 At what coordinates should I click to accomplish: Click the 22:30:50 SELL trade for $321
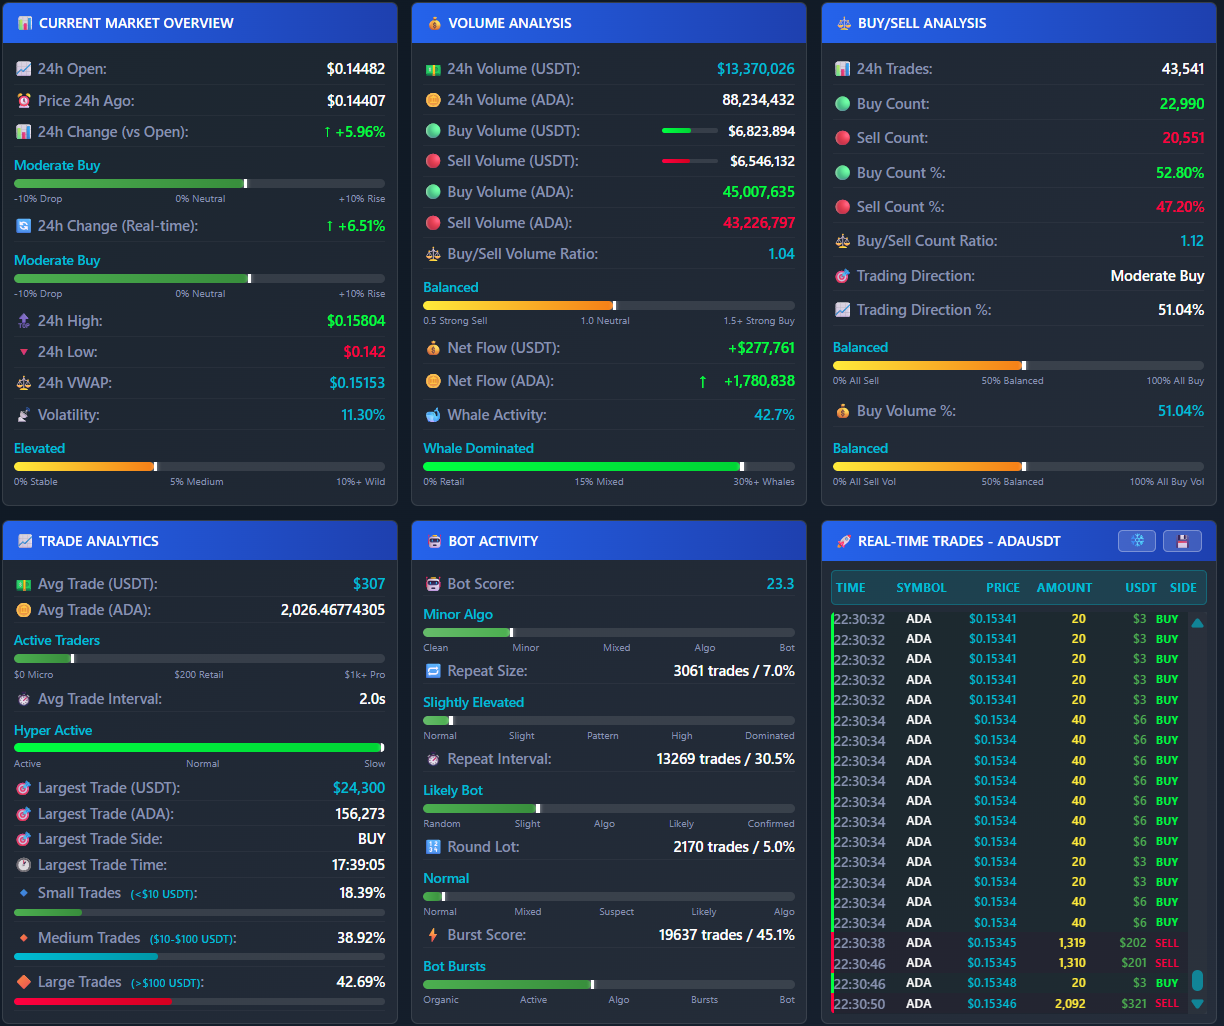point(1008,1004)
